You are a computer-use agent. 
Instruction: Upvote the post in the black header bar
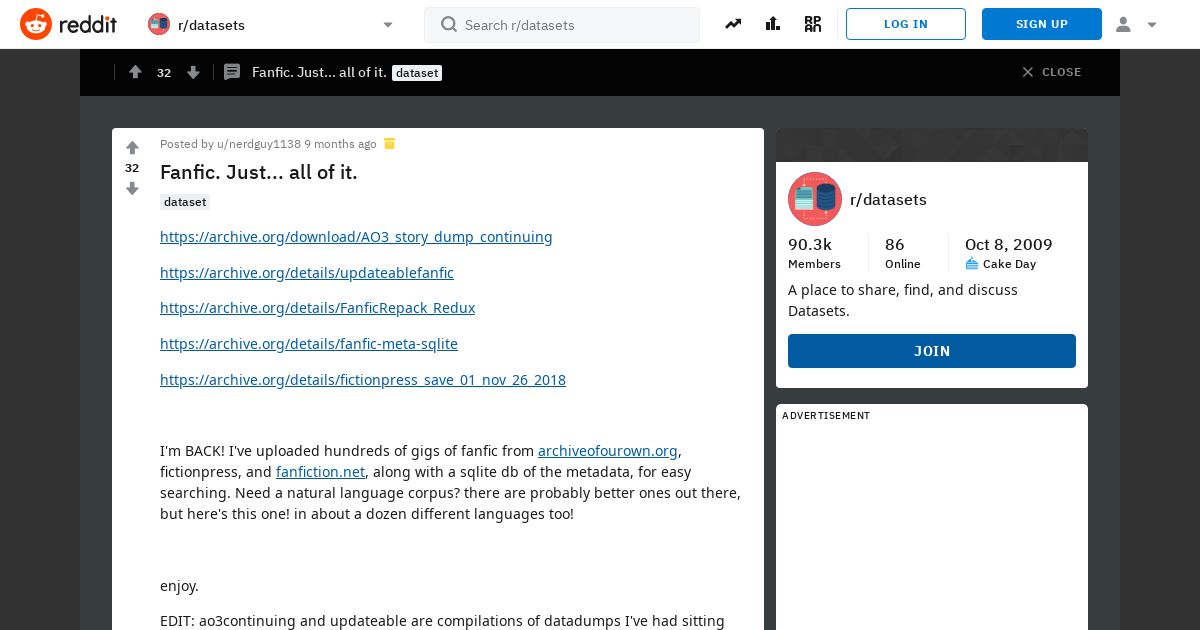point(135,72)
